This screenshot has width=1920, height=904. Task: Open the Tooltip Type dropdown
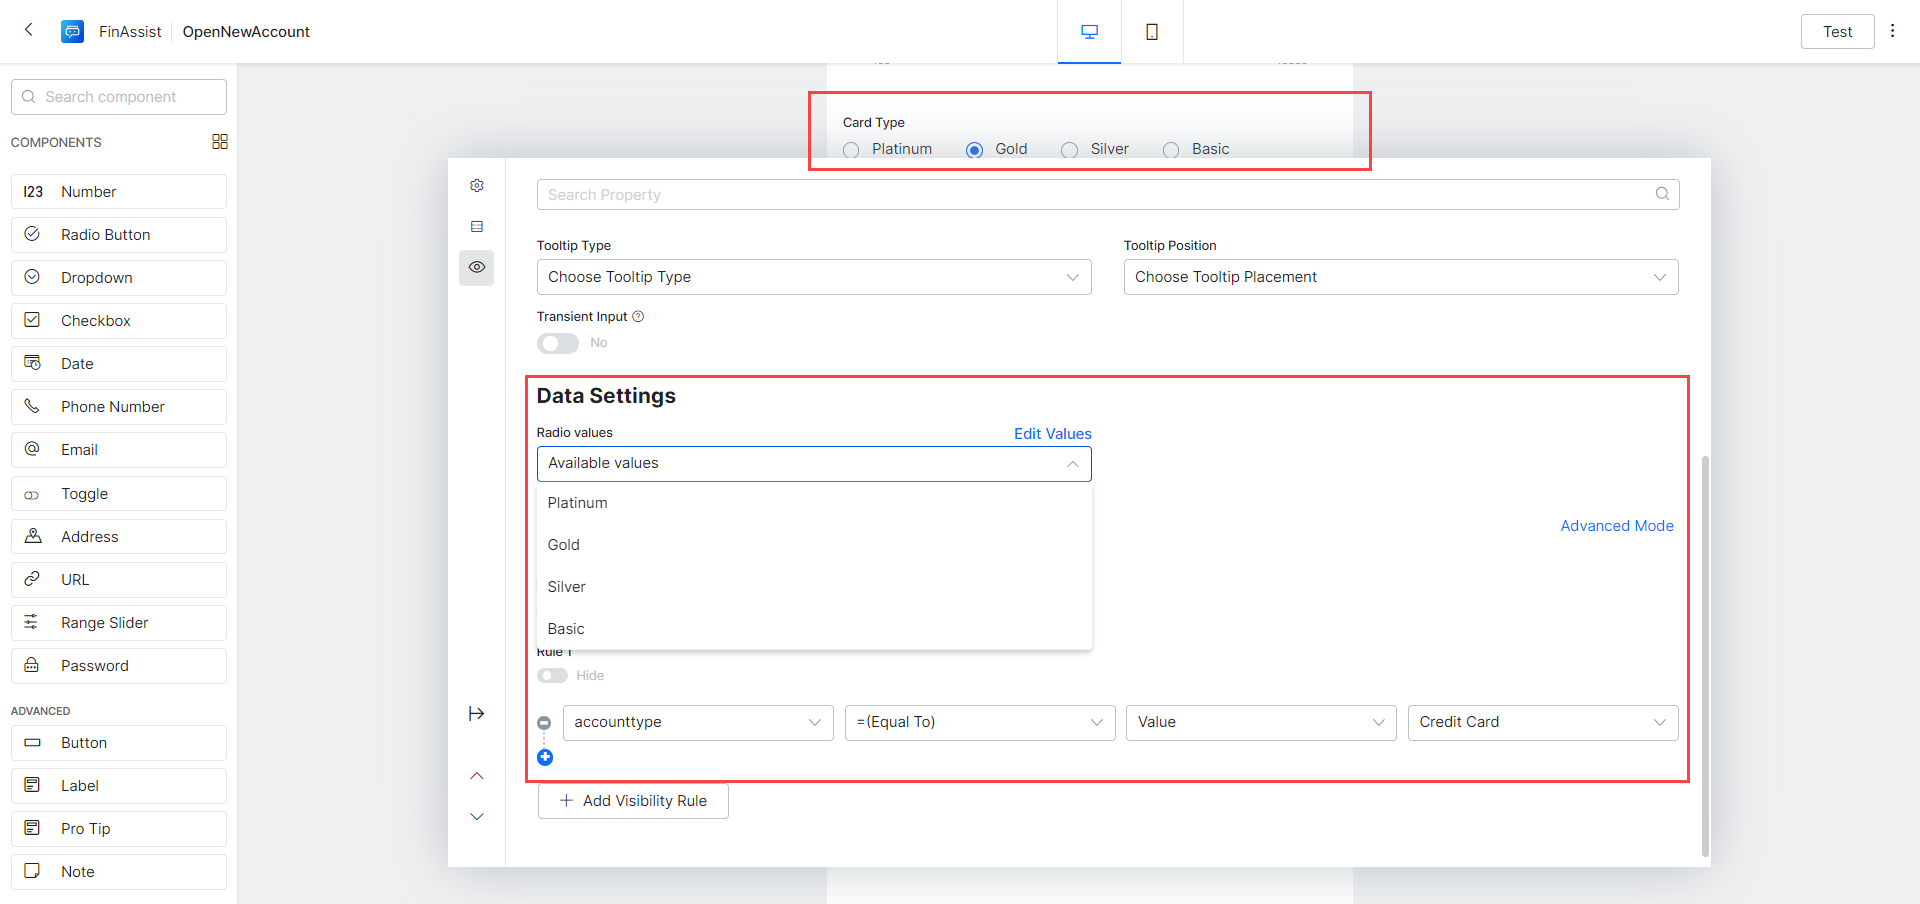tap(813, 277)
